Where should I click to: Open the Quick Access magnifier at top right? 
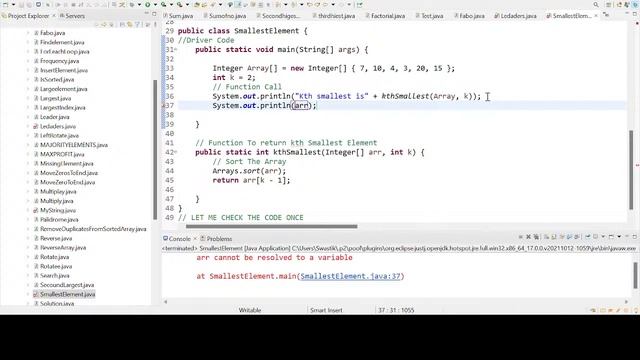click(596, 4)
